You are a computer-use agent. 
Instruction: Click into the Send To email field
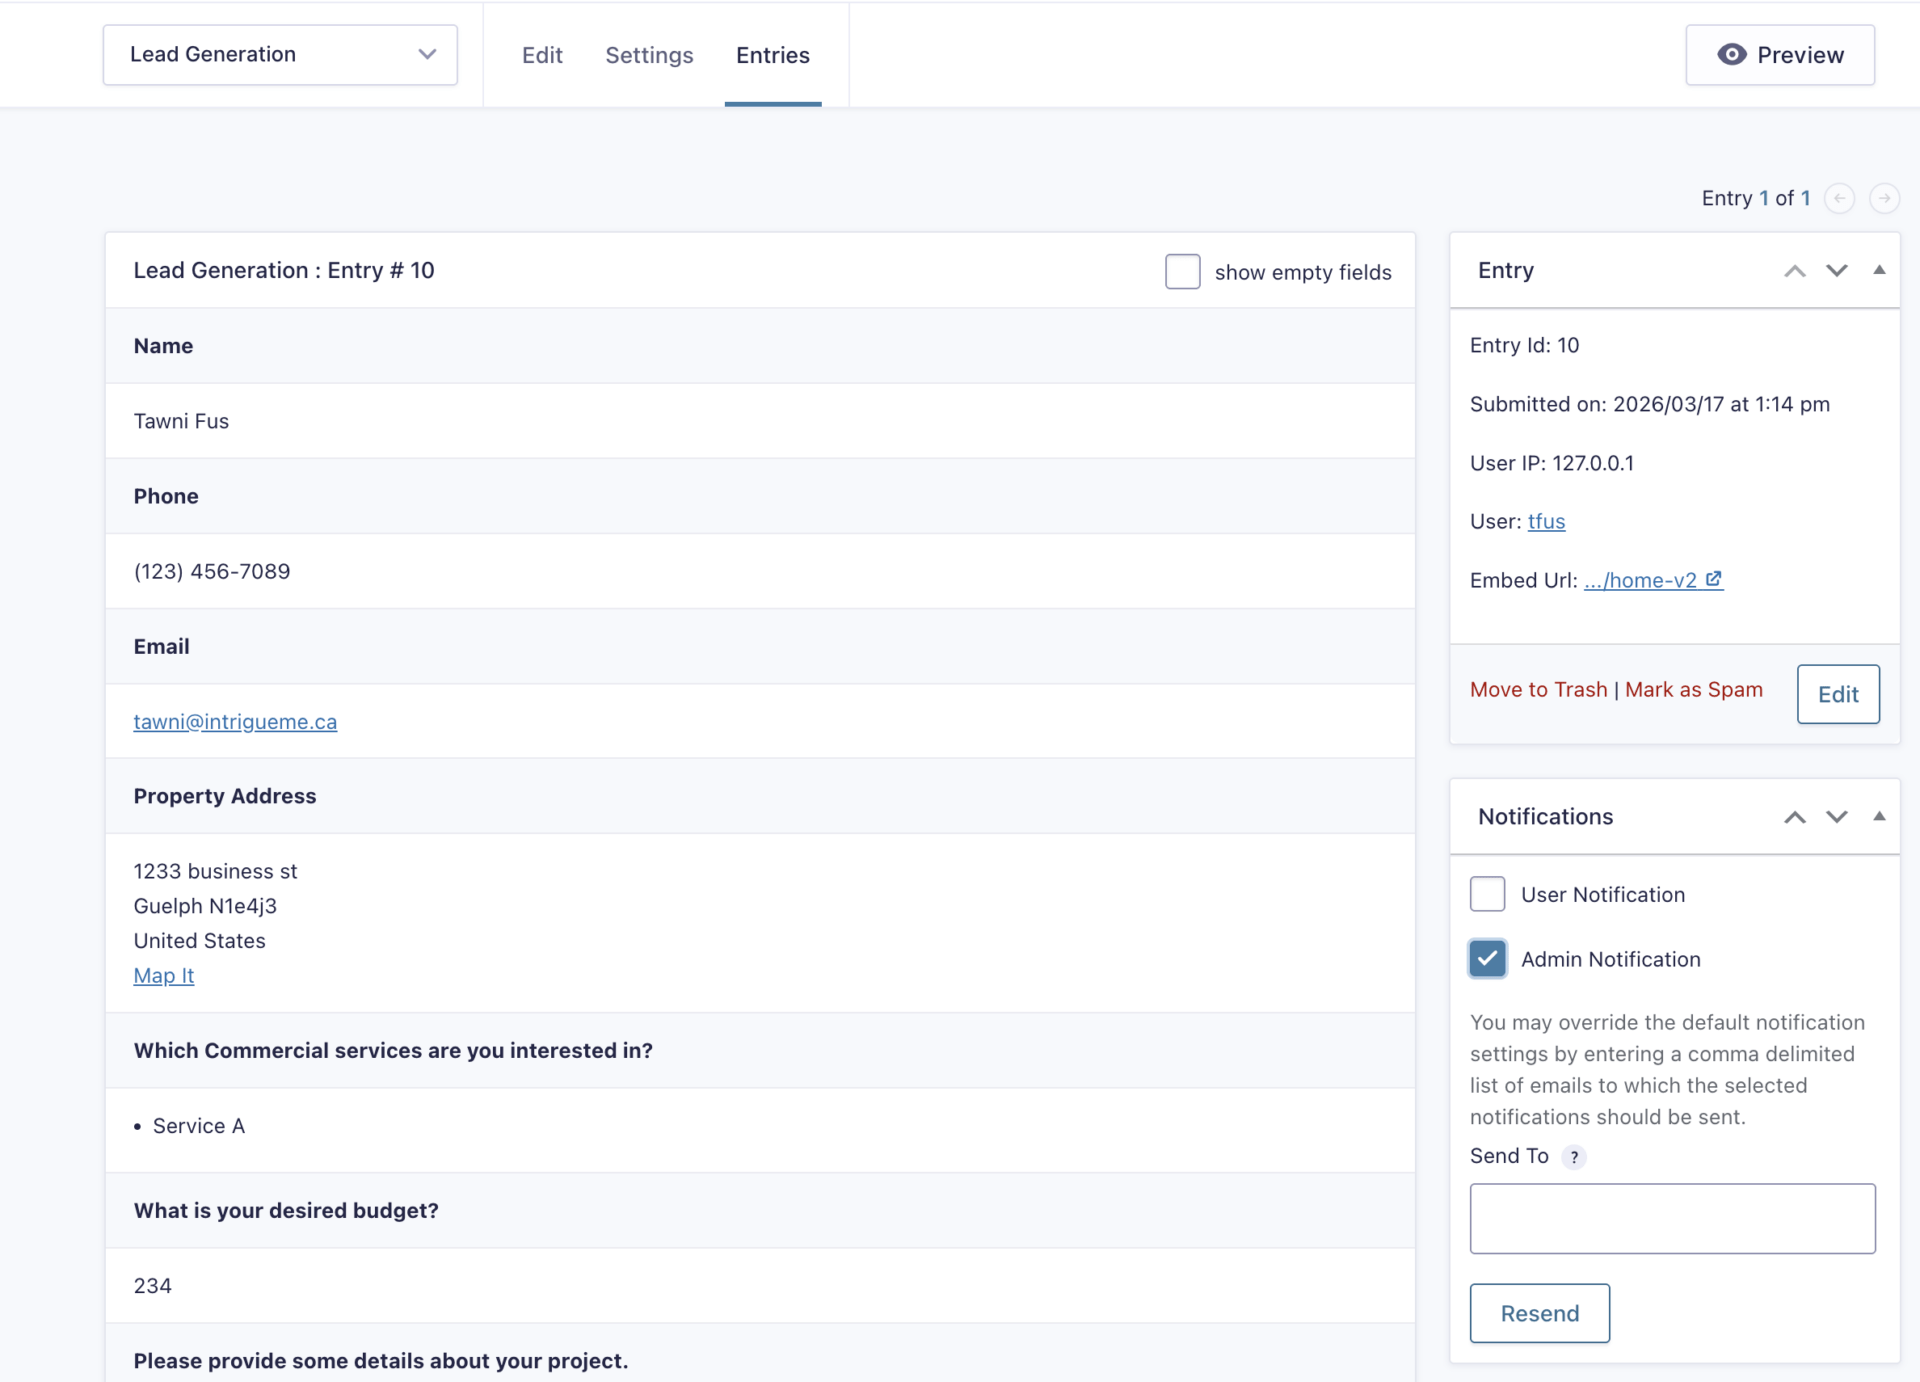tap(1672, 1218)
